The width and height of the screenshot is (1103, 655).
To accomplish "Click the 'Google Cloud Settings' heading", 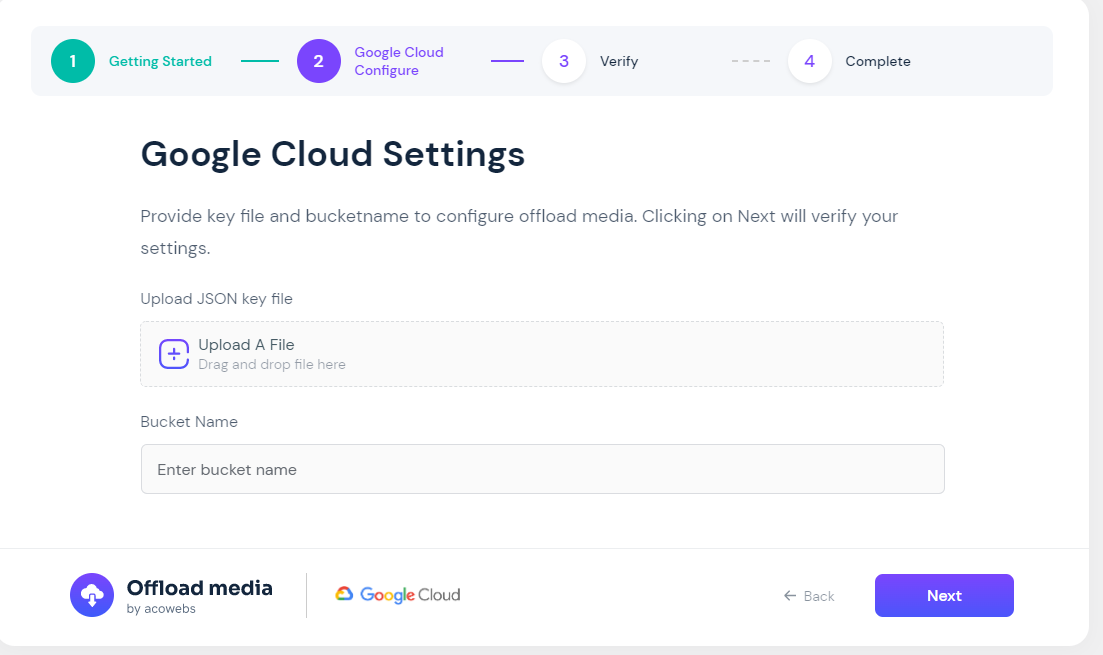I will coord(333,154).
